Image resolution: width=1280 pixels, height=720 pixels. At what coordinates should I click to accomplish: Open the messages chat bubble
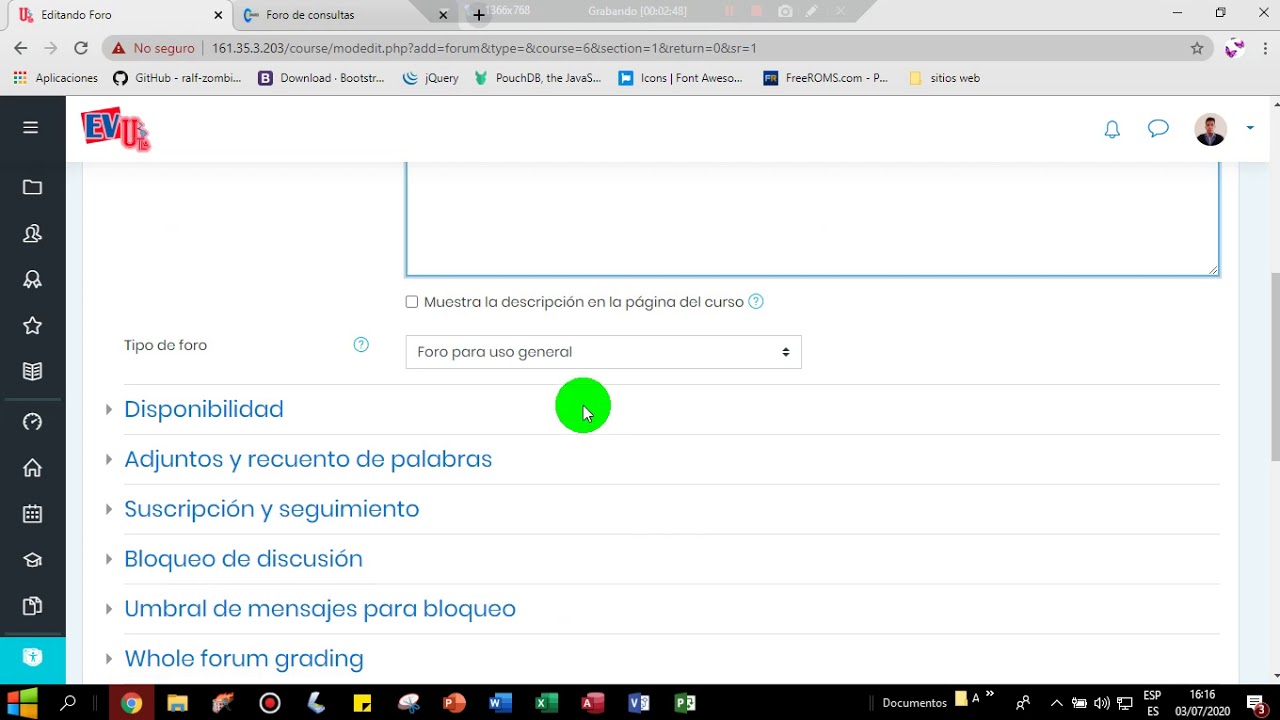click(1158, 129)
